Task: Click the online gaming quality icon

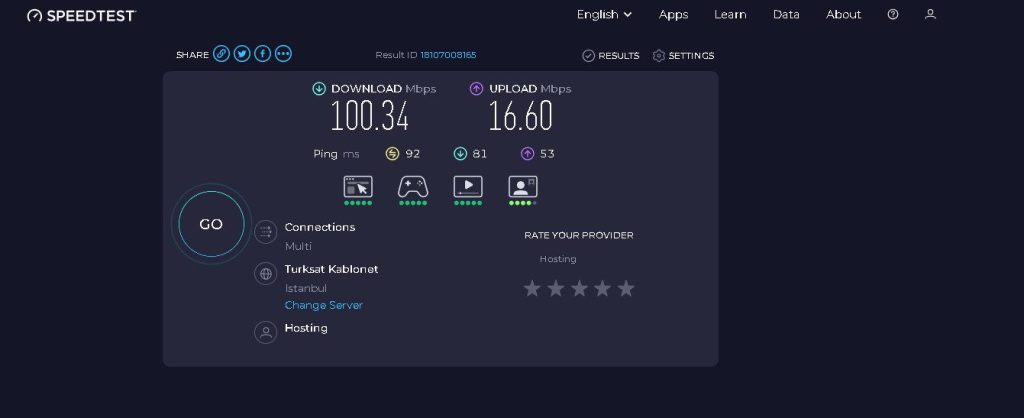Action: (413, 187)
